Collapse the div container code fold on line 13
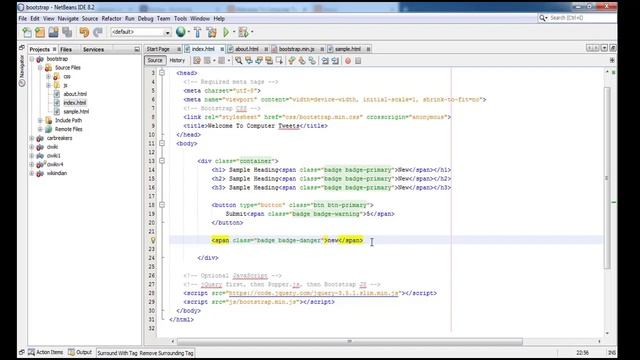 coord(162,161)
